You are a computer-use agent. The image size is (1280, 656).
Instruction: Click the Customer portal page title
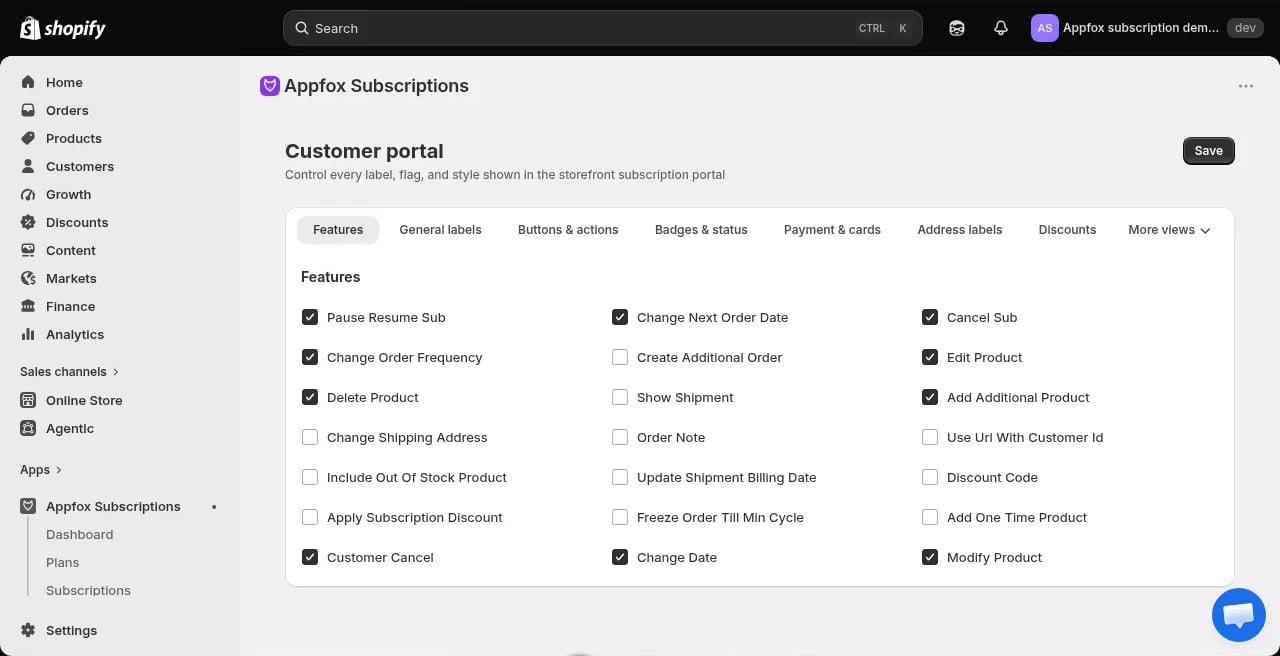[x=364, y=151]
